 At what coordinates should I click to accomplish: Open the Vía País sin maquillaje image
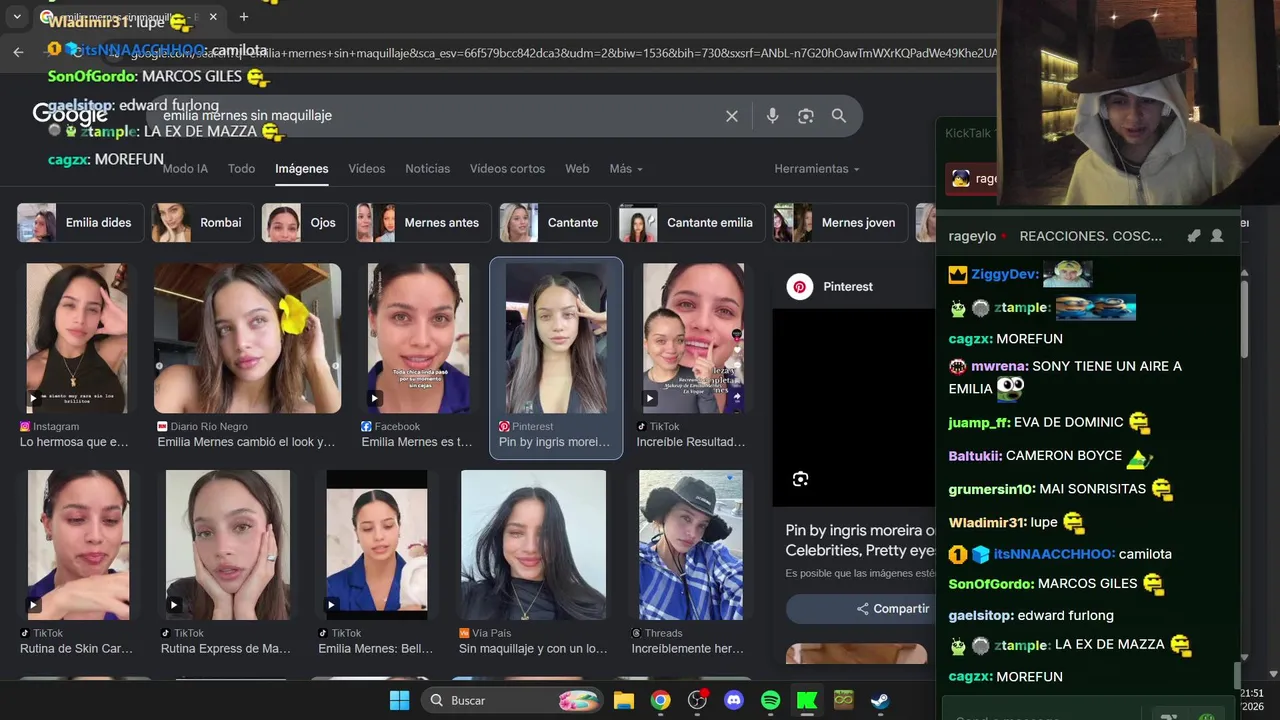pyautogui.click(x=533, y=545)
